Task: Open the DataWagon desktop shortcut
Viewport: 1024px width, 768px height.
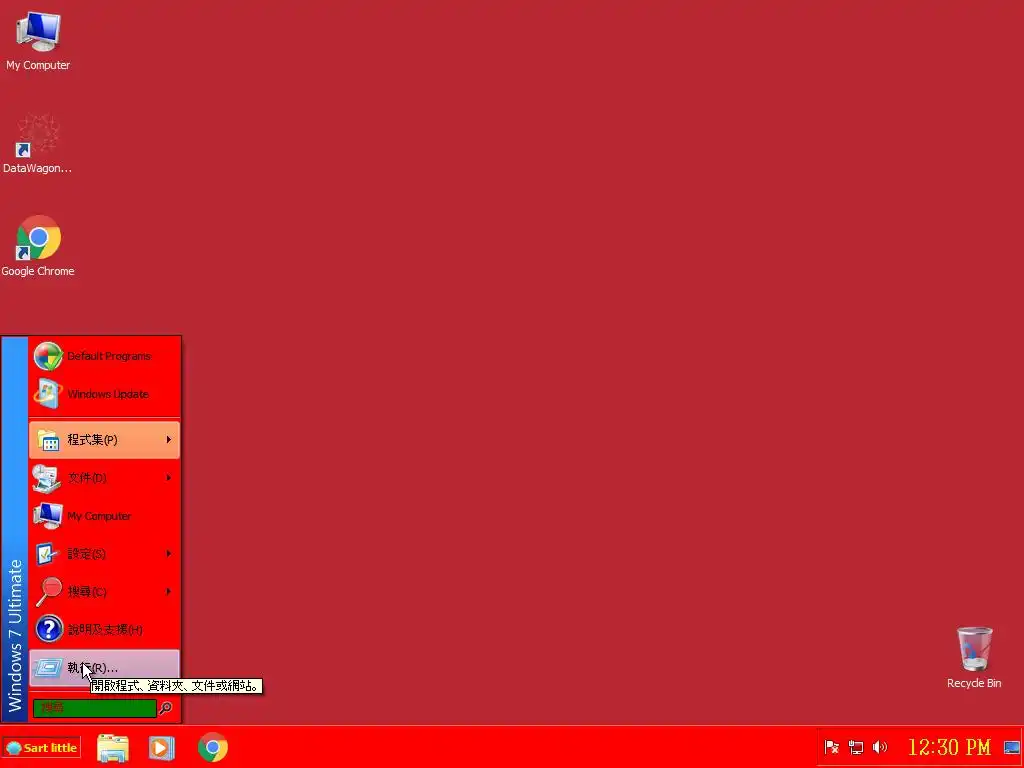Action: (x=38, y=144)
